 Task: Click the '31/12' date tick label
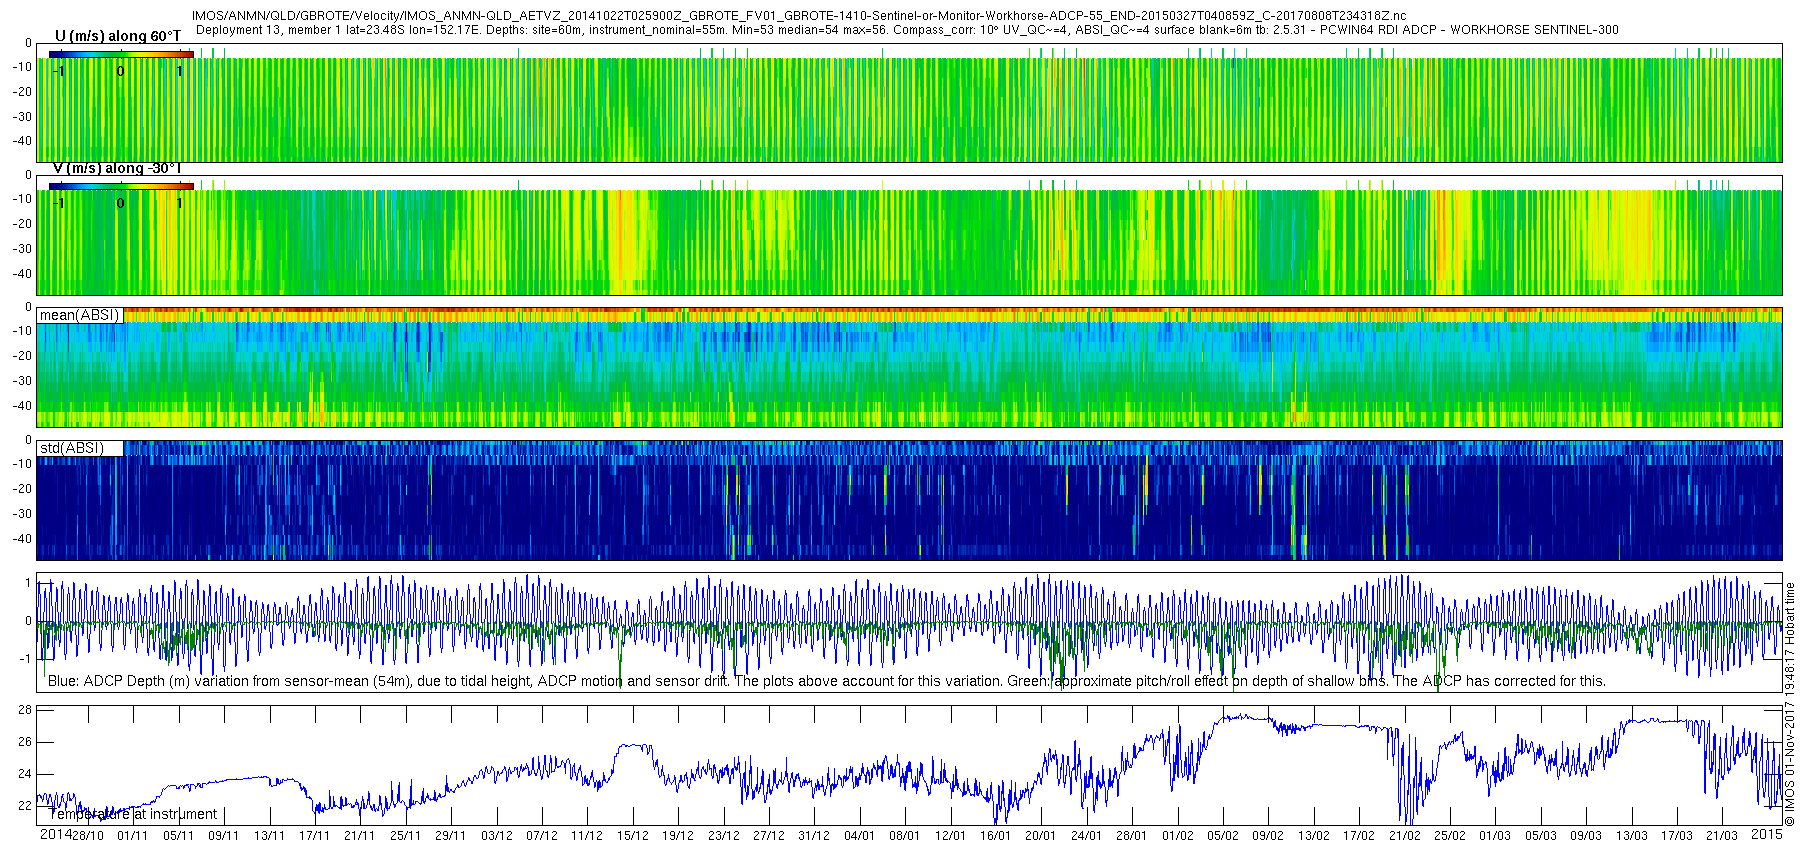point(814,836)
